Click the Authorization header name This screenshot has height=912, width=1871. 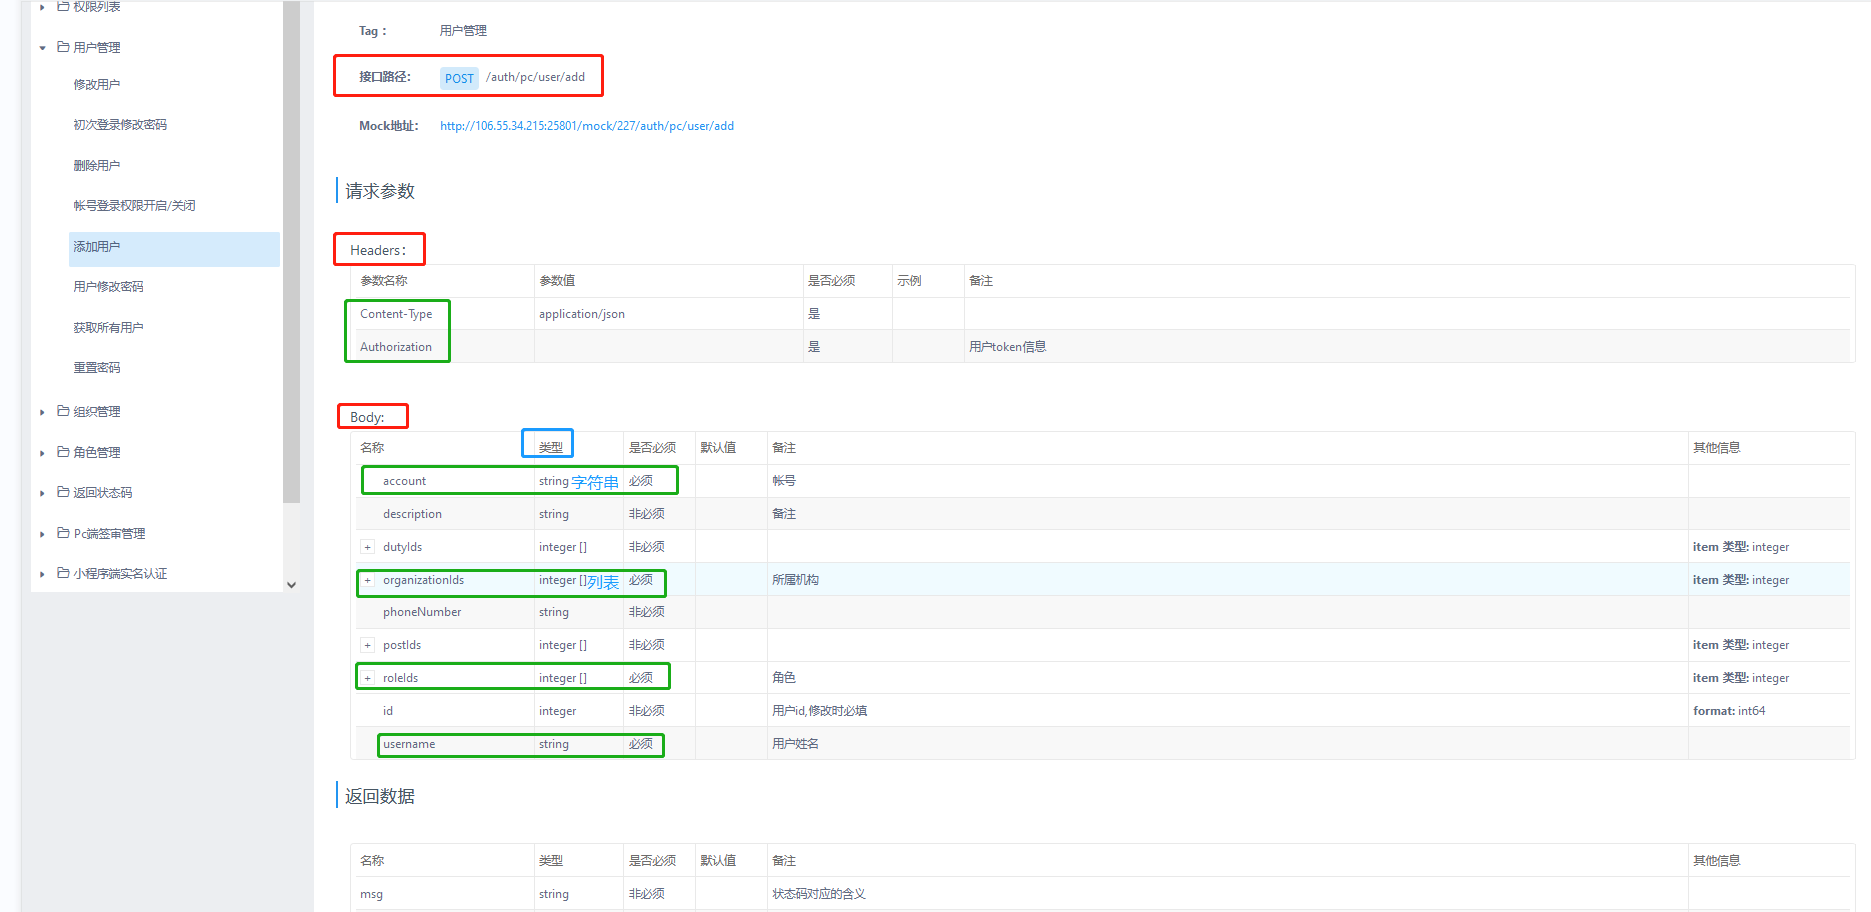[396, 347]
